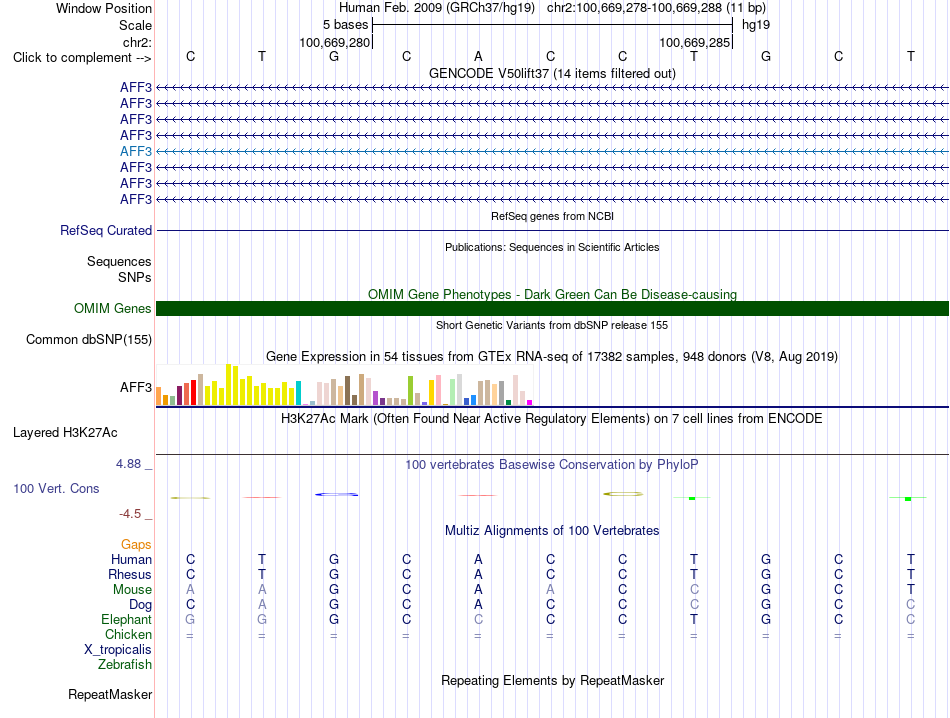950x718 pixels.
Task: Click the OMIM Gene Phenotypes track title
Action: (x=552, y=294)
